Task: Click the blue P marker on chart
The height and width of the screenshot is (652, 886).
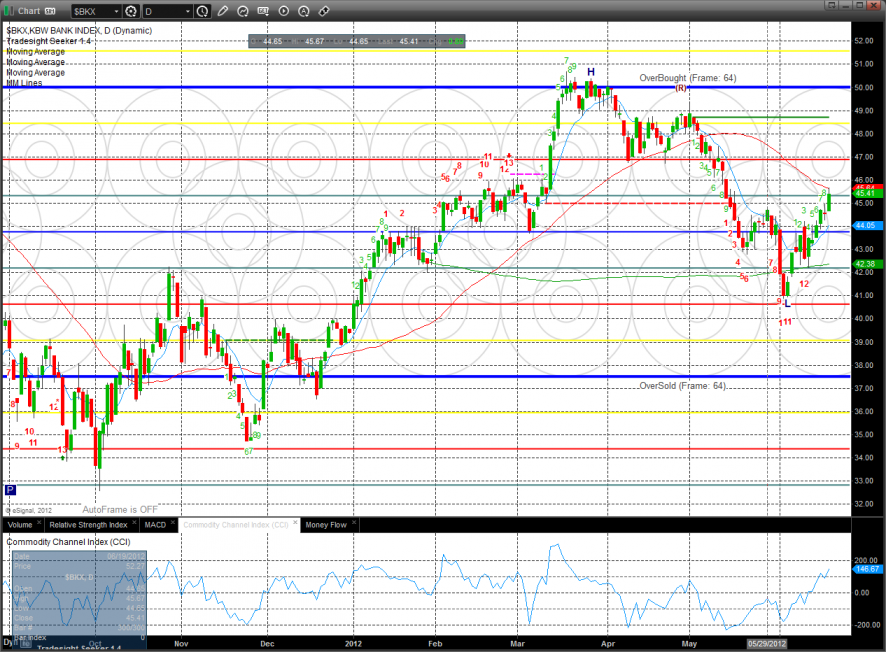Action: pos(10,490)
